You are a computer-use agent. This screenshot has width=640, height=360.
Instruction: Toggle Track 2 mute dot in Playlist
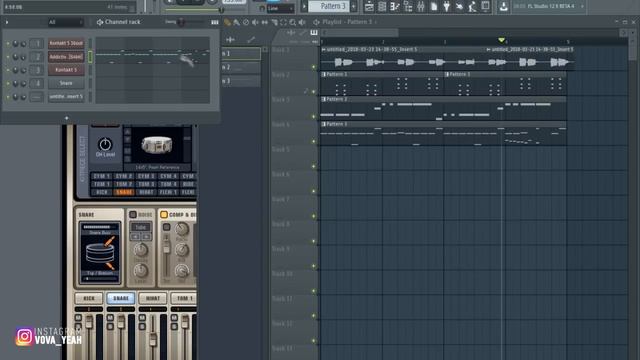pyautogui.click(x=314, y=91)
